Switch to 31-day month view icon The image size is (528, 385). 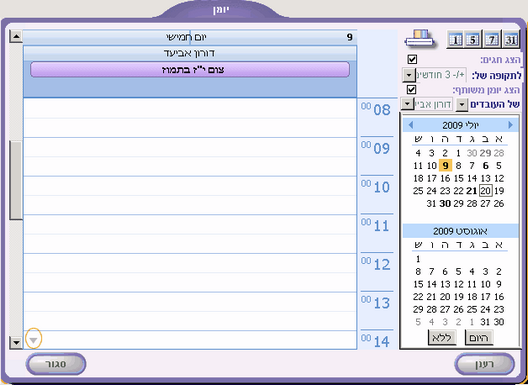[510, 40]
